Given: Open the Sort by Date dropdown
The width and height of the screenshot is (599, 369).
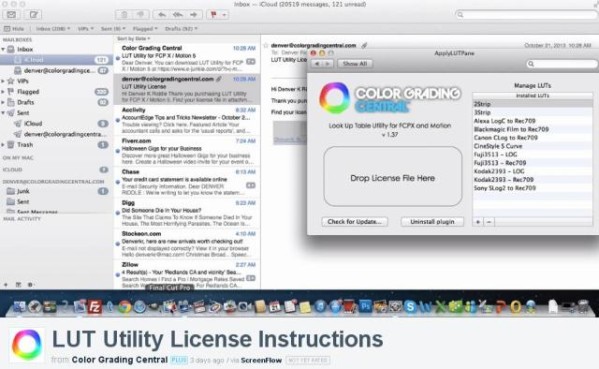Looking at the screenshot, I should 133,39.
